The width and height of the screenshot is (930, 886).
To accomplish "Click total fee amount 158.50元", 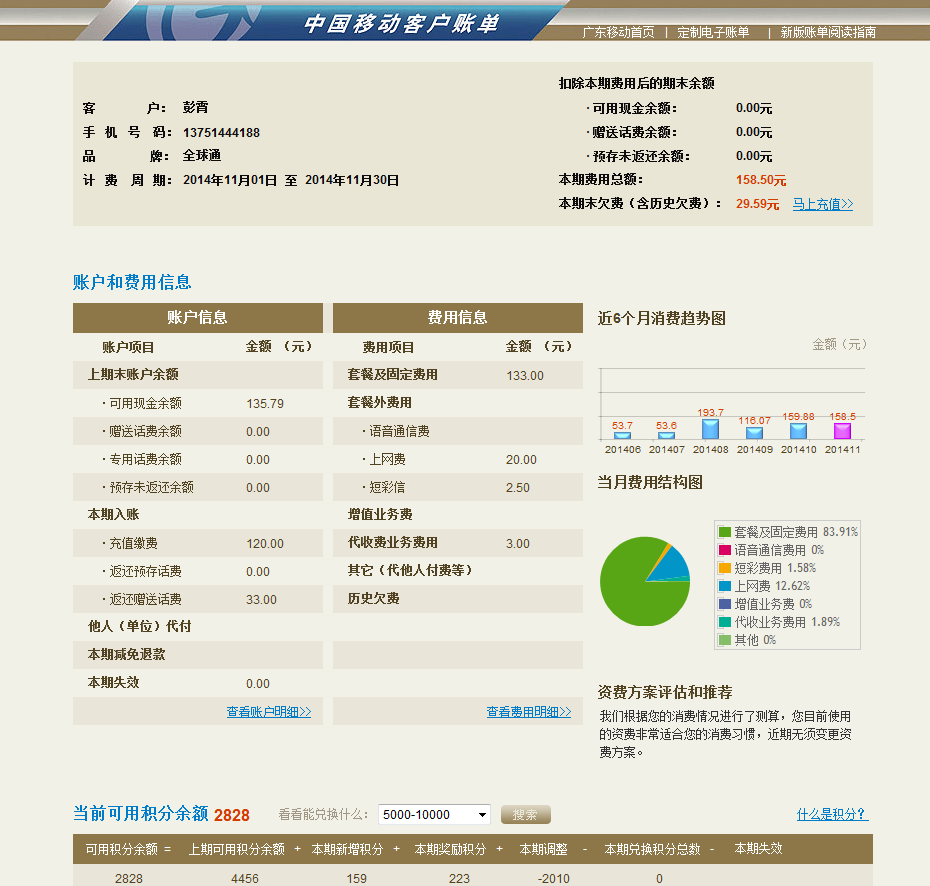I will click(x=761, y=180).
